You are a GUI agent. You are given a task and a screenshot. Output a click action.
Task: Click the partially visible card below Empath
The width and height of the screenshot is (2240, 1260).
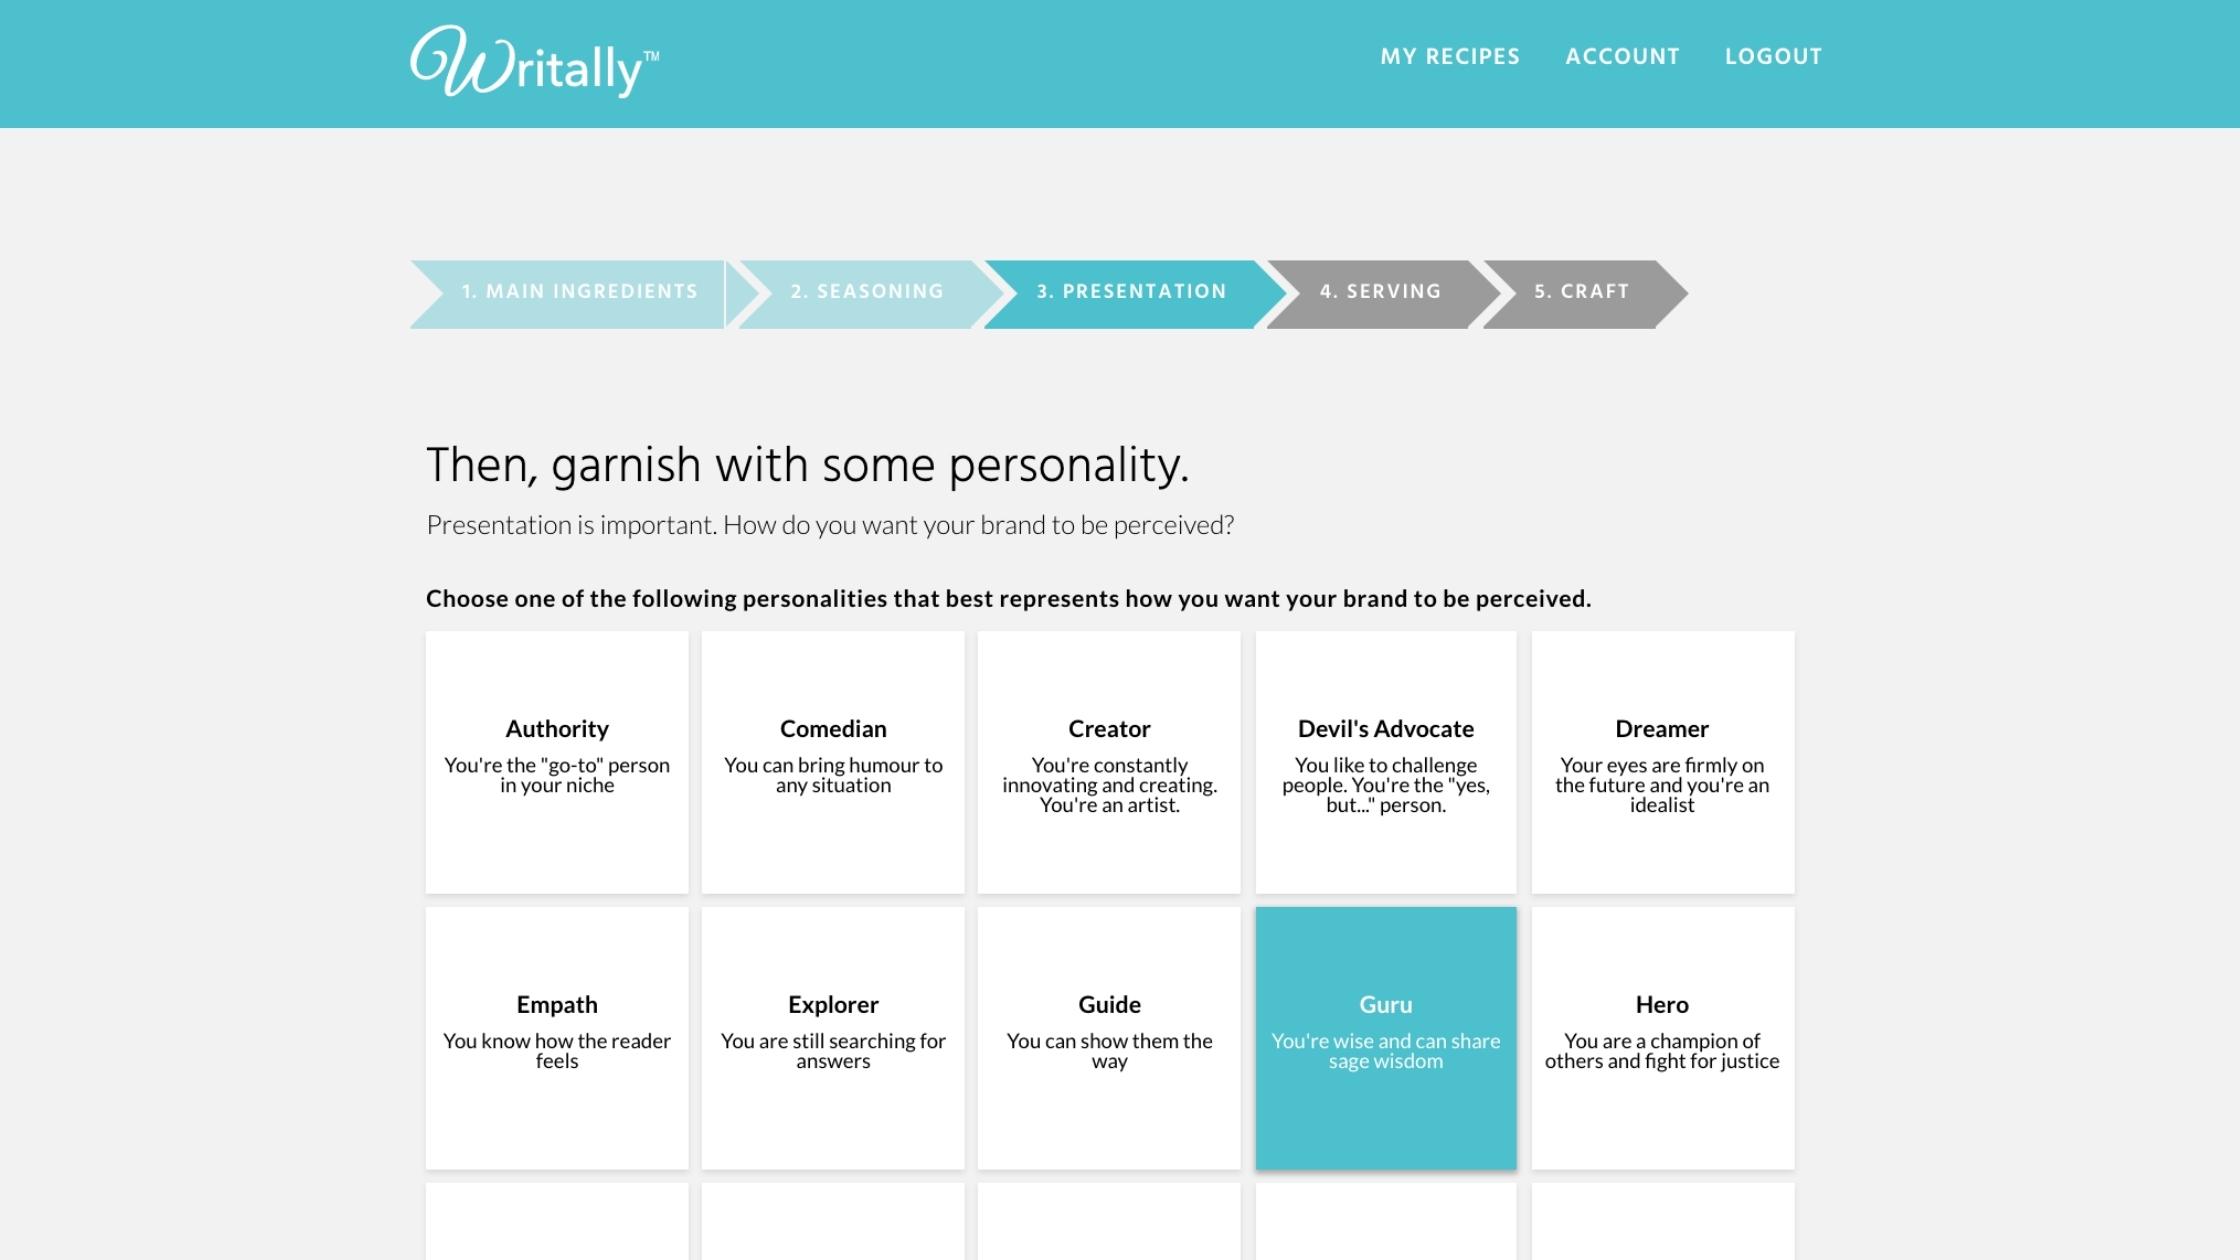(557, 1222)
